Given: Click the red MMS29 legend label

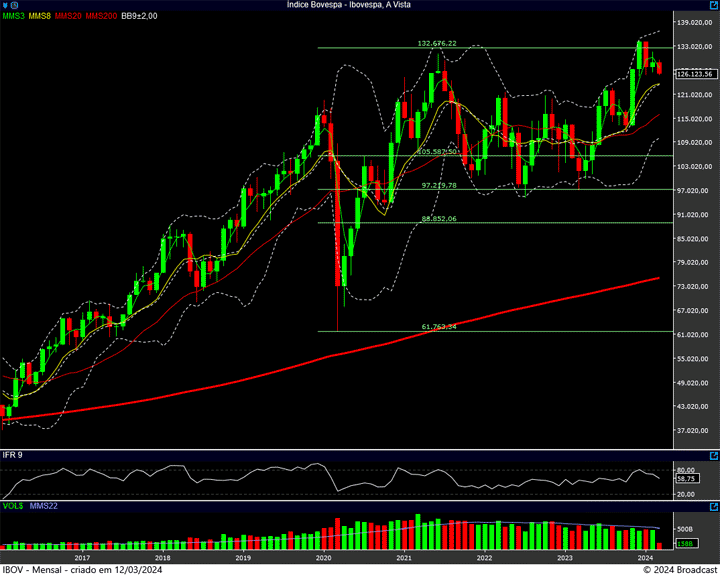Looking at the screenshot, I should pos(69,17).
